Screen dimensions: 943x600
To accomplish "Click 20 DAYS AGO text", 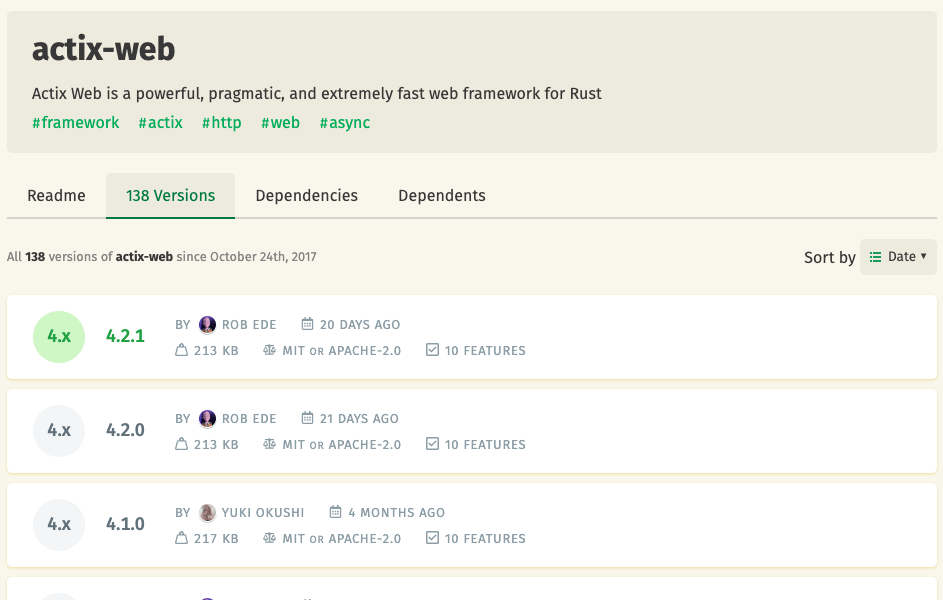I will click(360, 325).
